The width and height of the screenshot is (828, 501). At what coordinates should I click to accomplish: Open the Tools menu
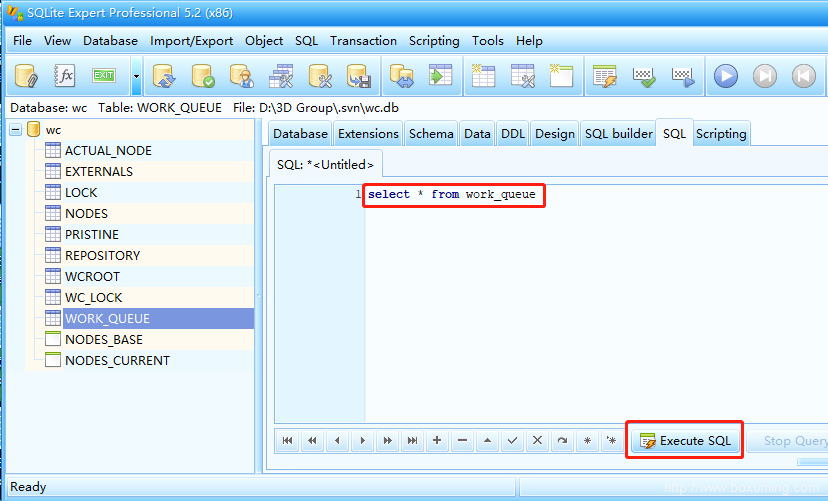[x=487, y=41]
